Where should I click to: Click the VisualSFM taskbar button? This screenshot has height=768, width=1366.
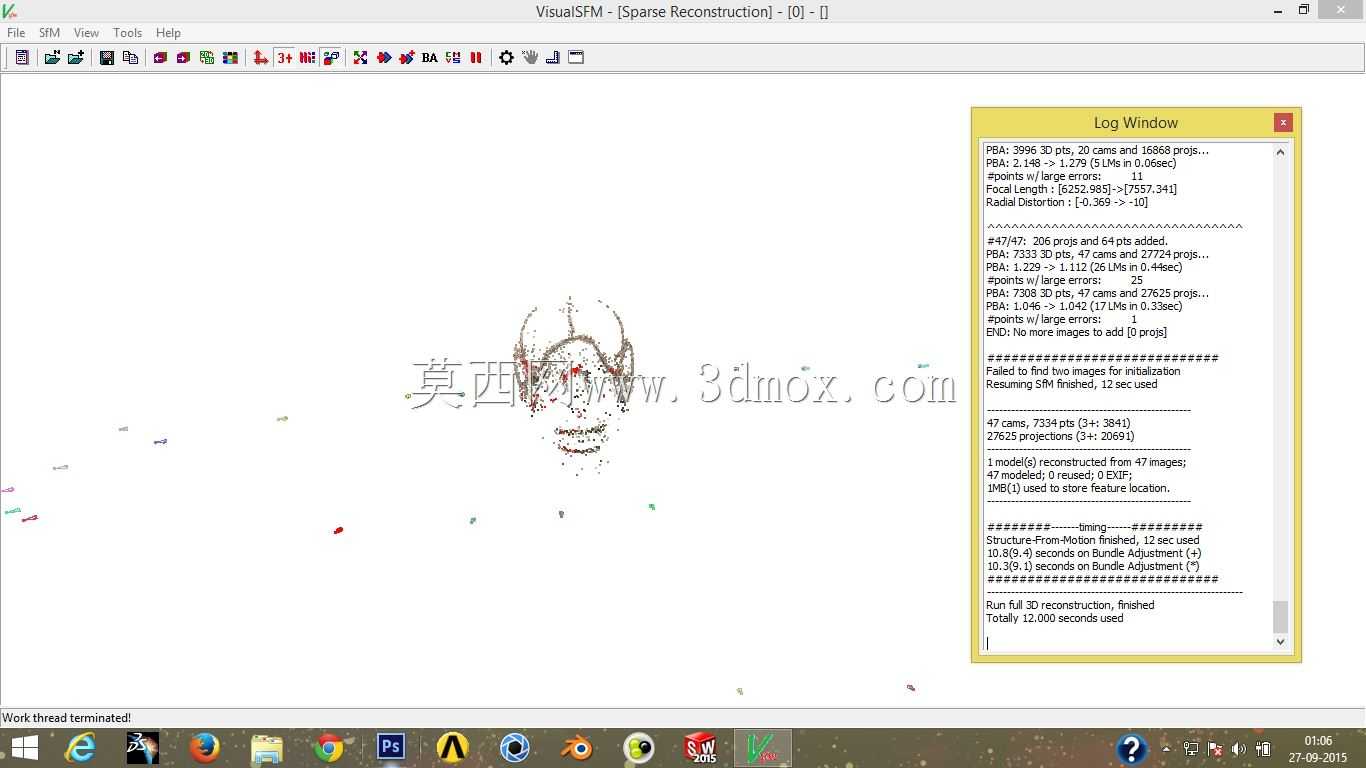click(x=763, y=748)
